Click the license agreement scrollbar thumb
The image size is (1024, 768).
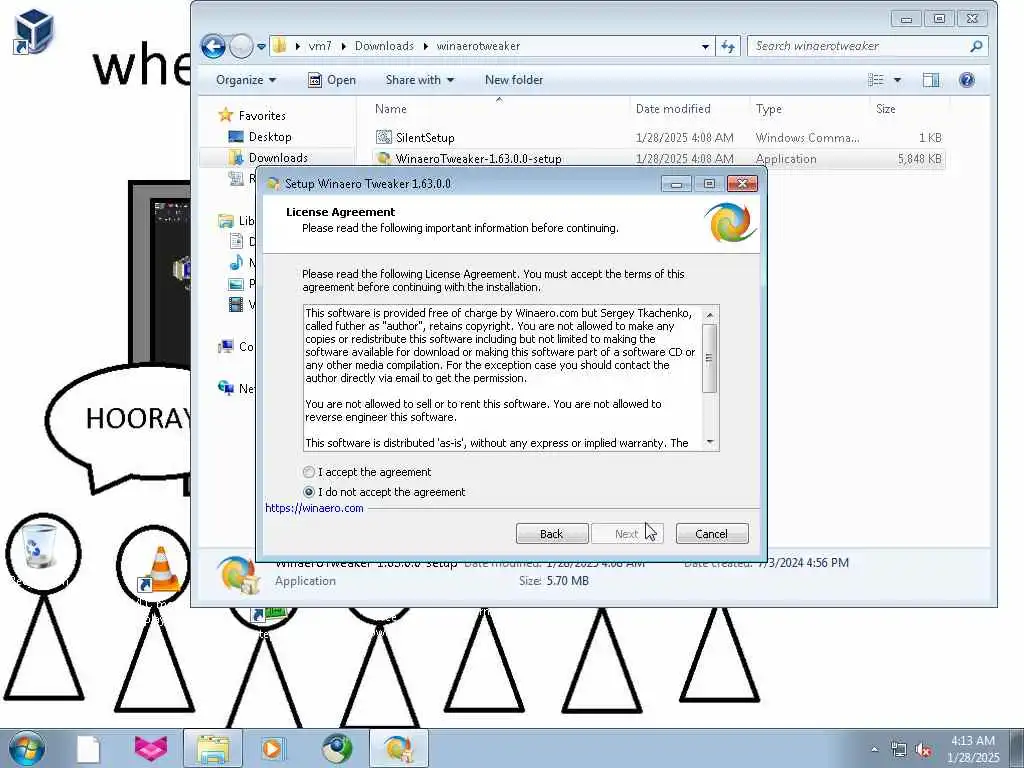710,358
